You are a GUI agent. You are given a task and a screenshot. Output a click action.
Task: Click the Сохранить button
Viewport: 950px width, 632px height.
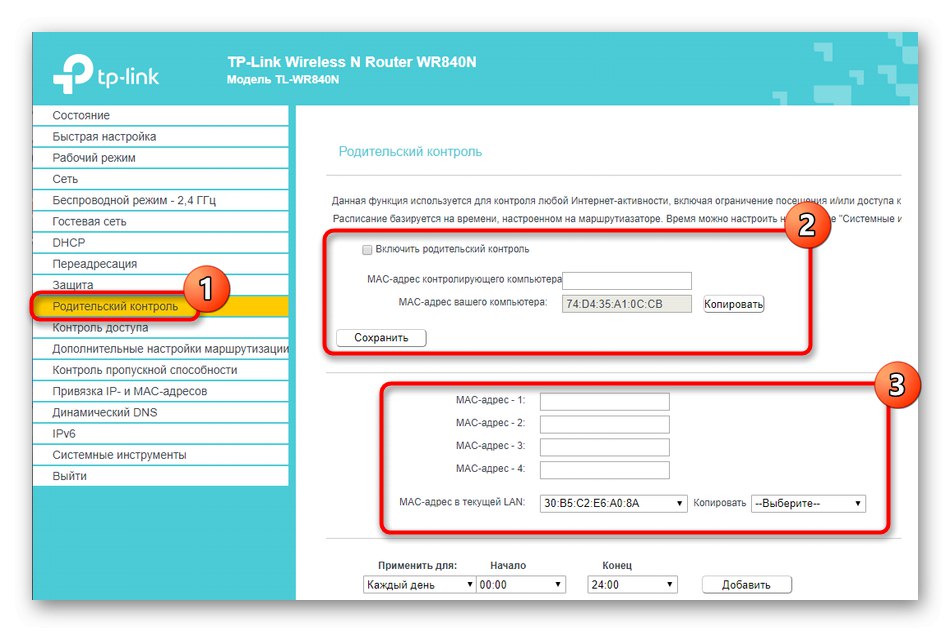tap(381, 338)
